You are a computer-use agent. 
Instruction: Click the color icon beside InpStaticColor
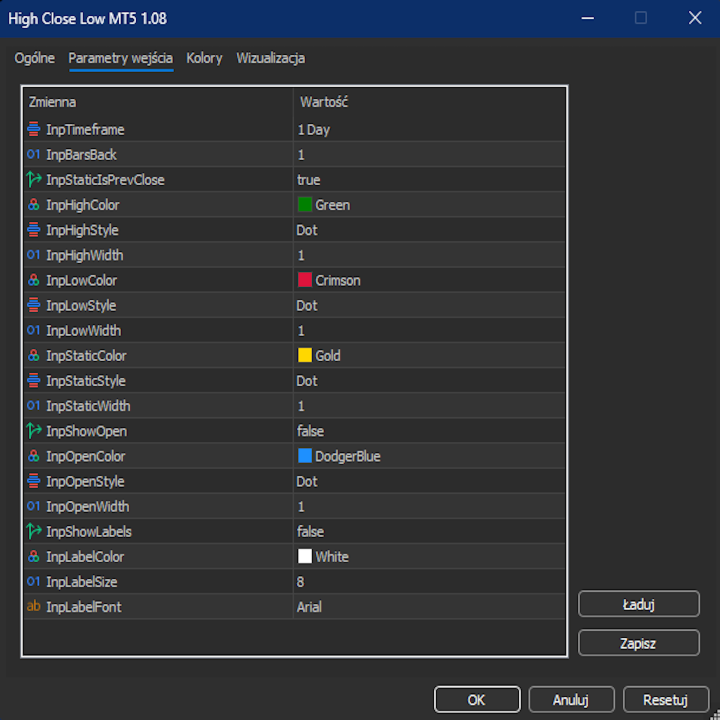point(34,355)
